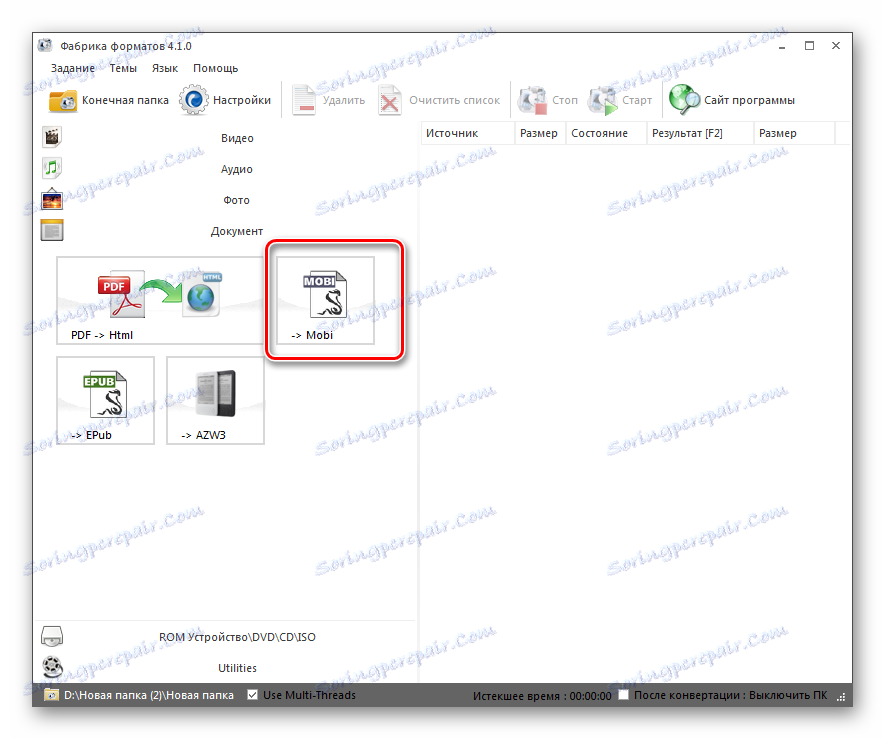The image size is (885, 739).
Task: Expand the Аудио category
Action: (236, 169)
